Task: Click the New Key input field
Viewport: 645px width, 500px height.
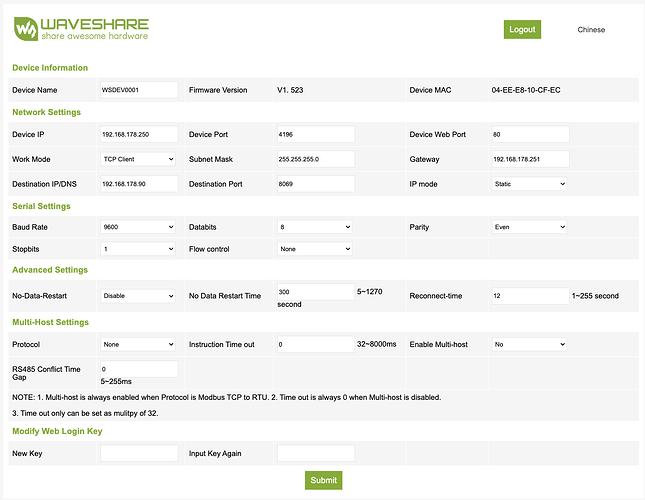Action: tap(139, 453)
